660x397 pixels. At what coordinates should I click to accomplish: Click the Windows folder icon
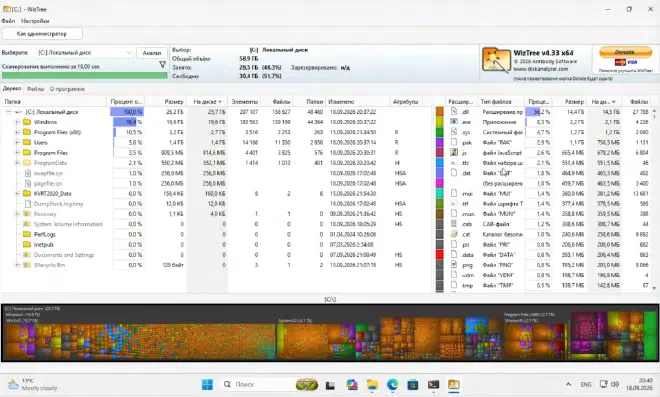click(x=27, y=122)
